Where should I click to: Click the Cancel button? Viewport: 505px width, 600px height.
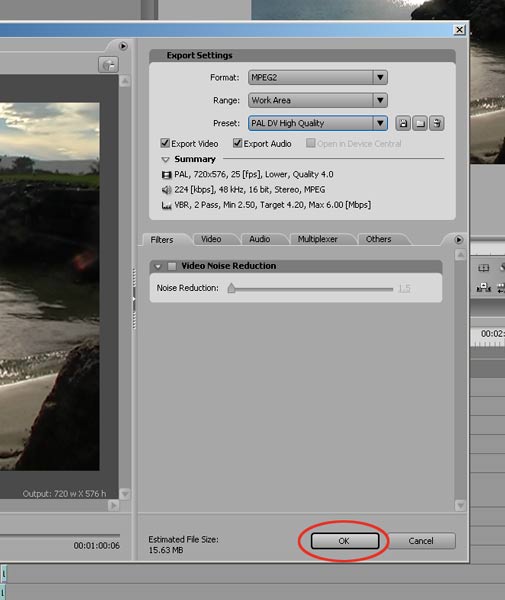421,541
